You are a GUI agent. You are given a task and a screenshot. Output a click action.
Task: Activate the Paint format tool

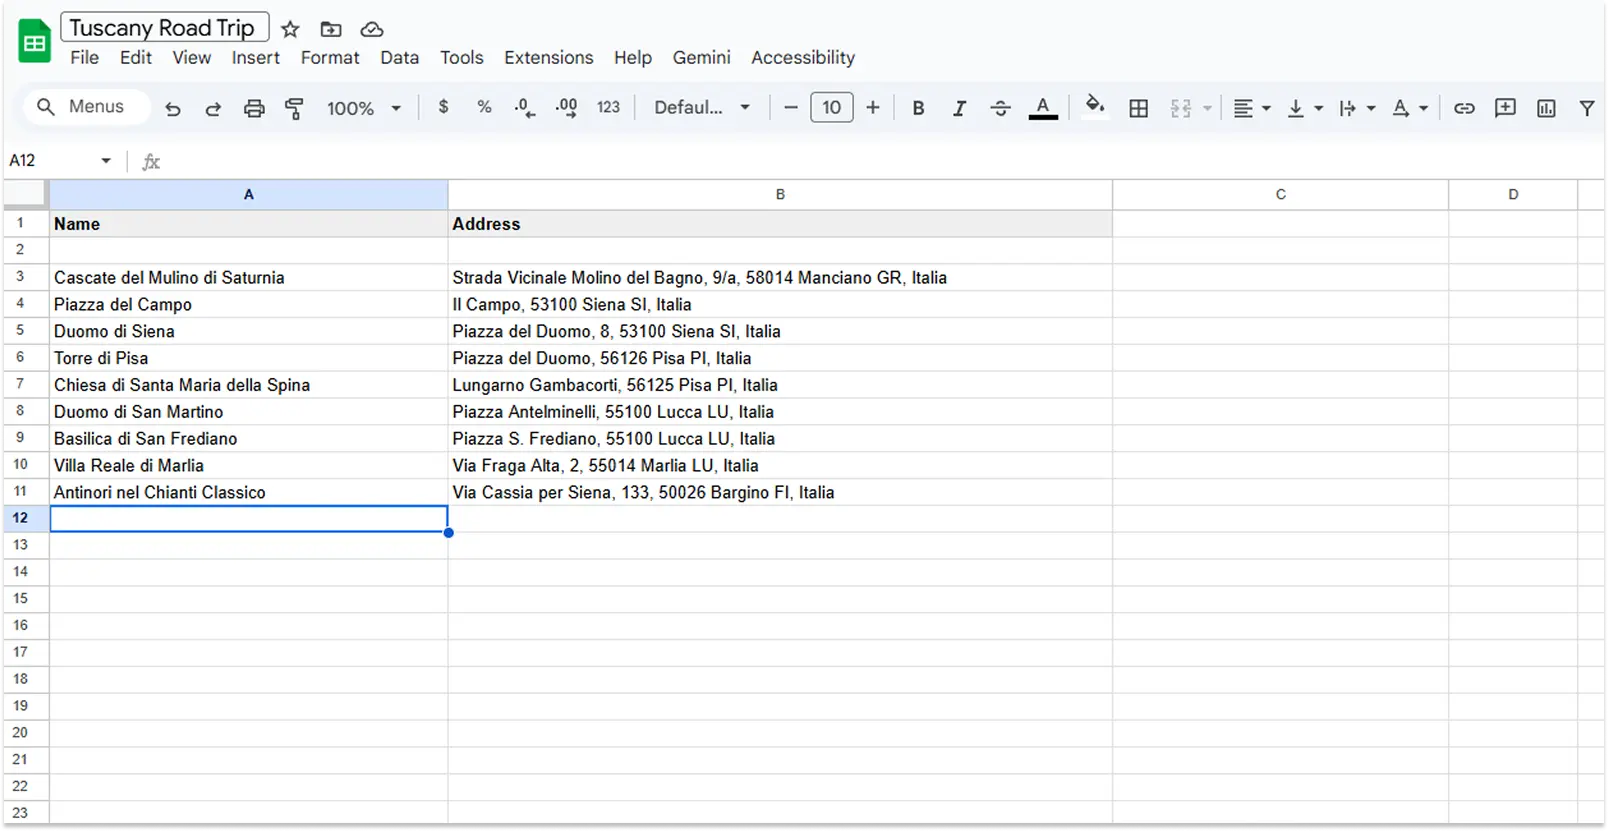tap(294, 108)
